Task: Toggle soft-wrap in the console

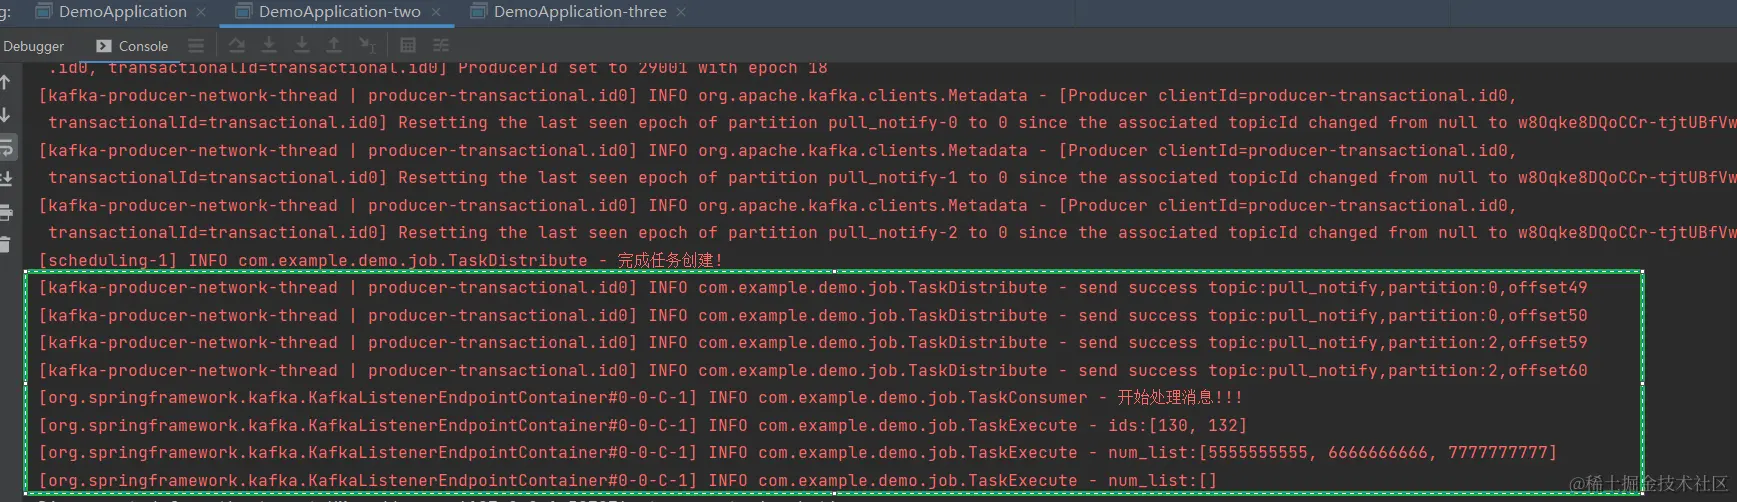Action: tap(6, 147)
